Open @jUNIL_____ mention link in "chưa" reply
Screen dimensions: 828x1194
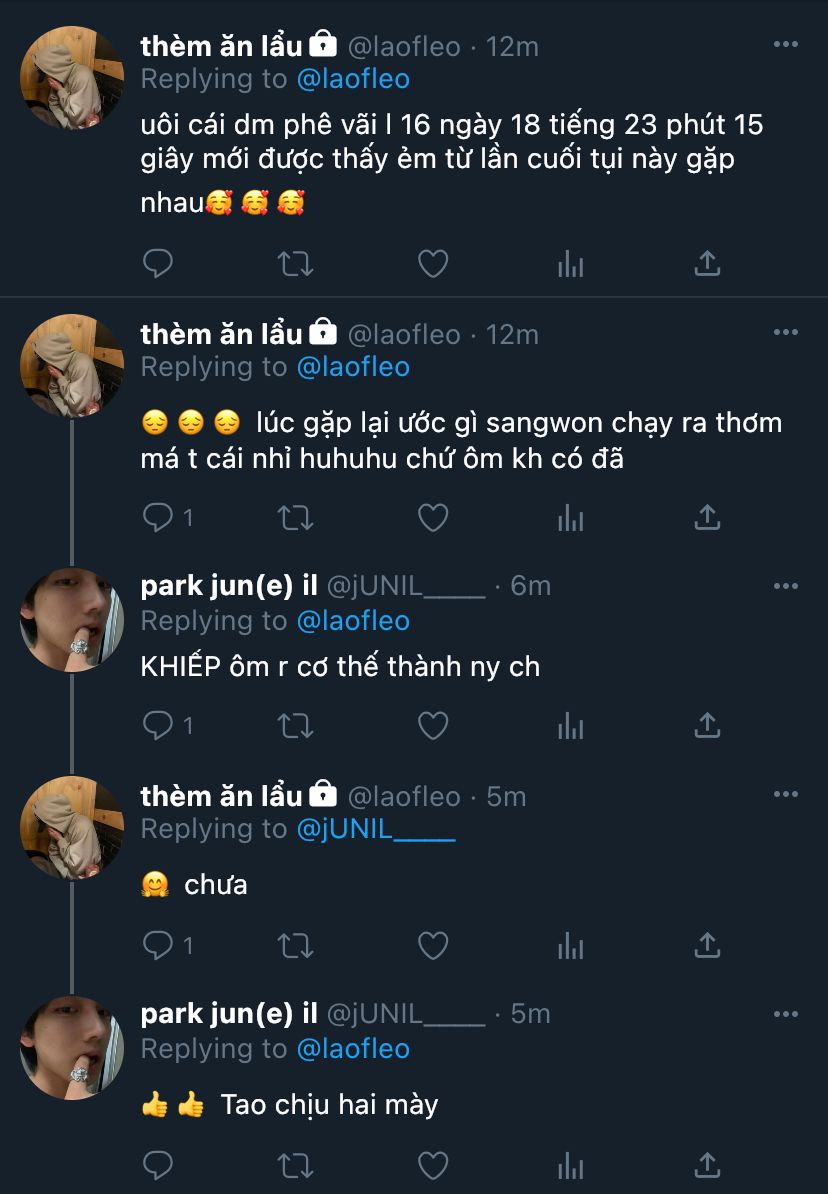point(376,829)
